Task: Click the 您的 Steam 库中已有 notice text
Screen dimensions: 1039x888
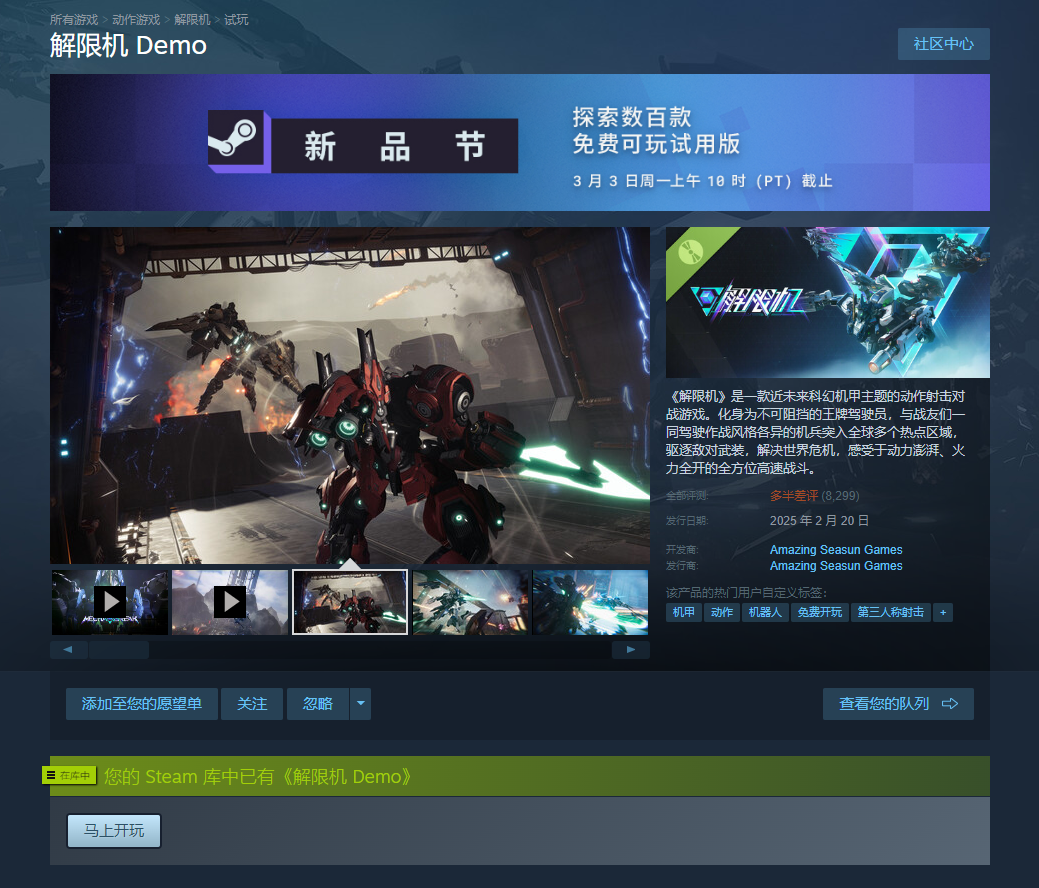Action: [258, 776]
